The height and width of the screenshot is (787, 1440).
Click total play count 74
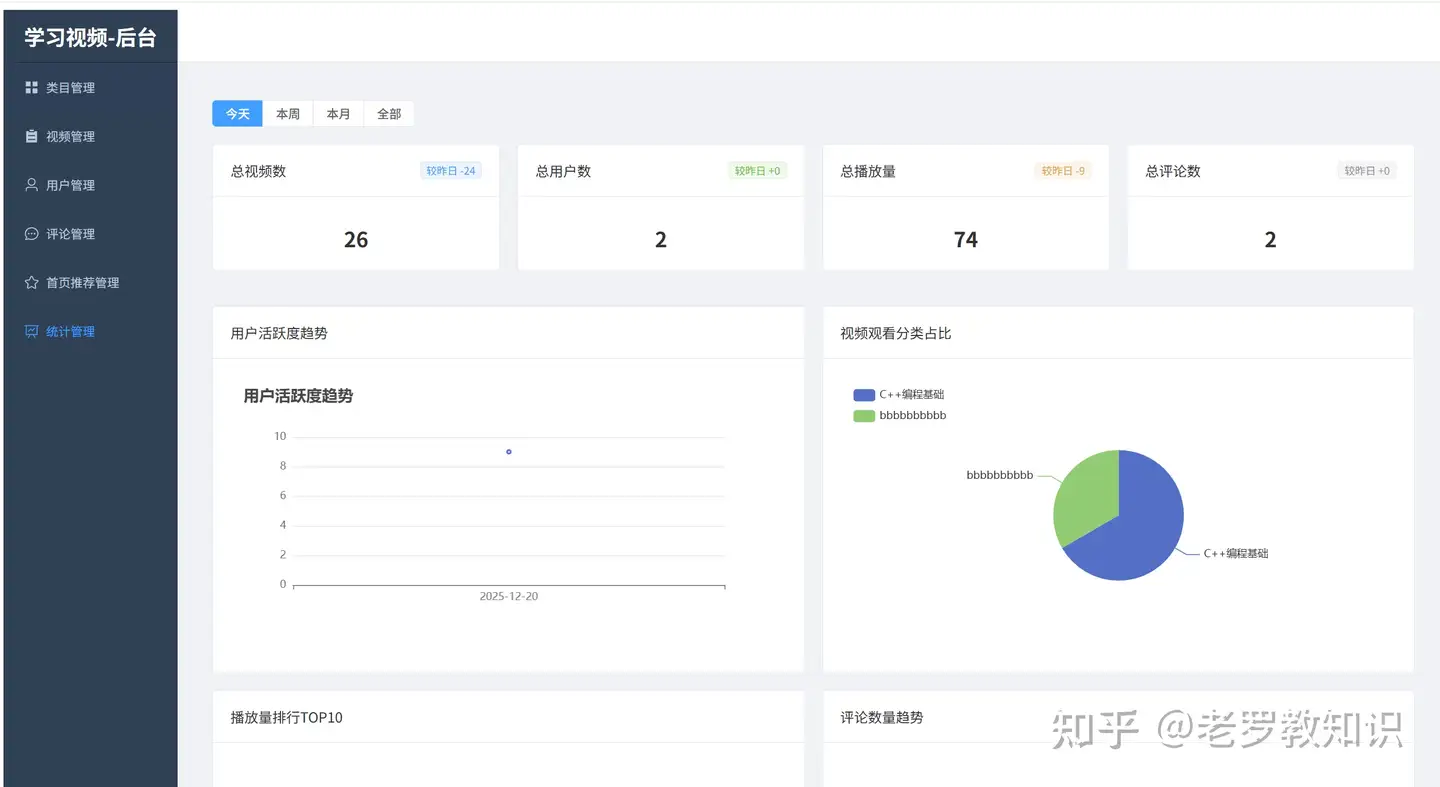(x=966, y=240)
